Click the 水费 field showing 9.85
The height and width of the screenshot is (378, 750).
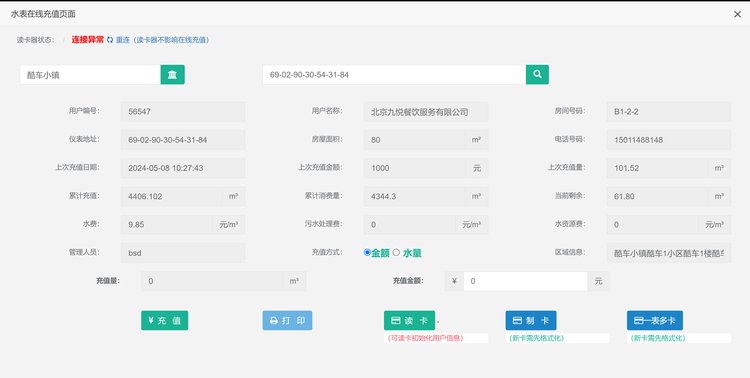pyautogui.click(x=166, y=224)
